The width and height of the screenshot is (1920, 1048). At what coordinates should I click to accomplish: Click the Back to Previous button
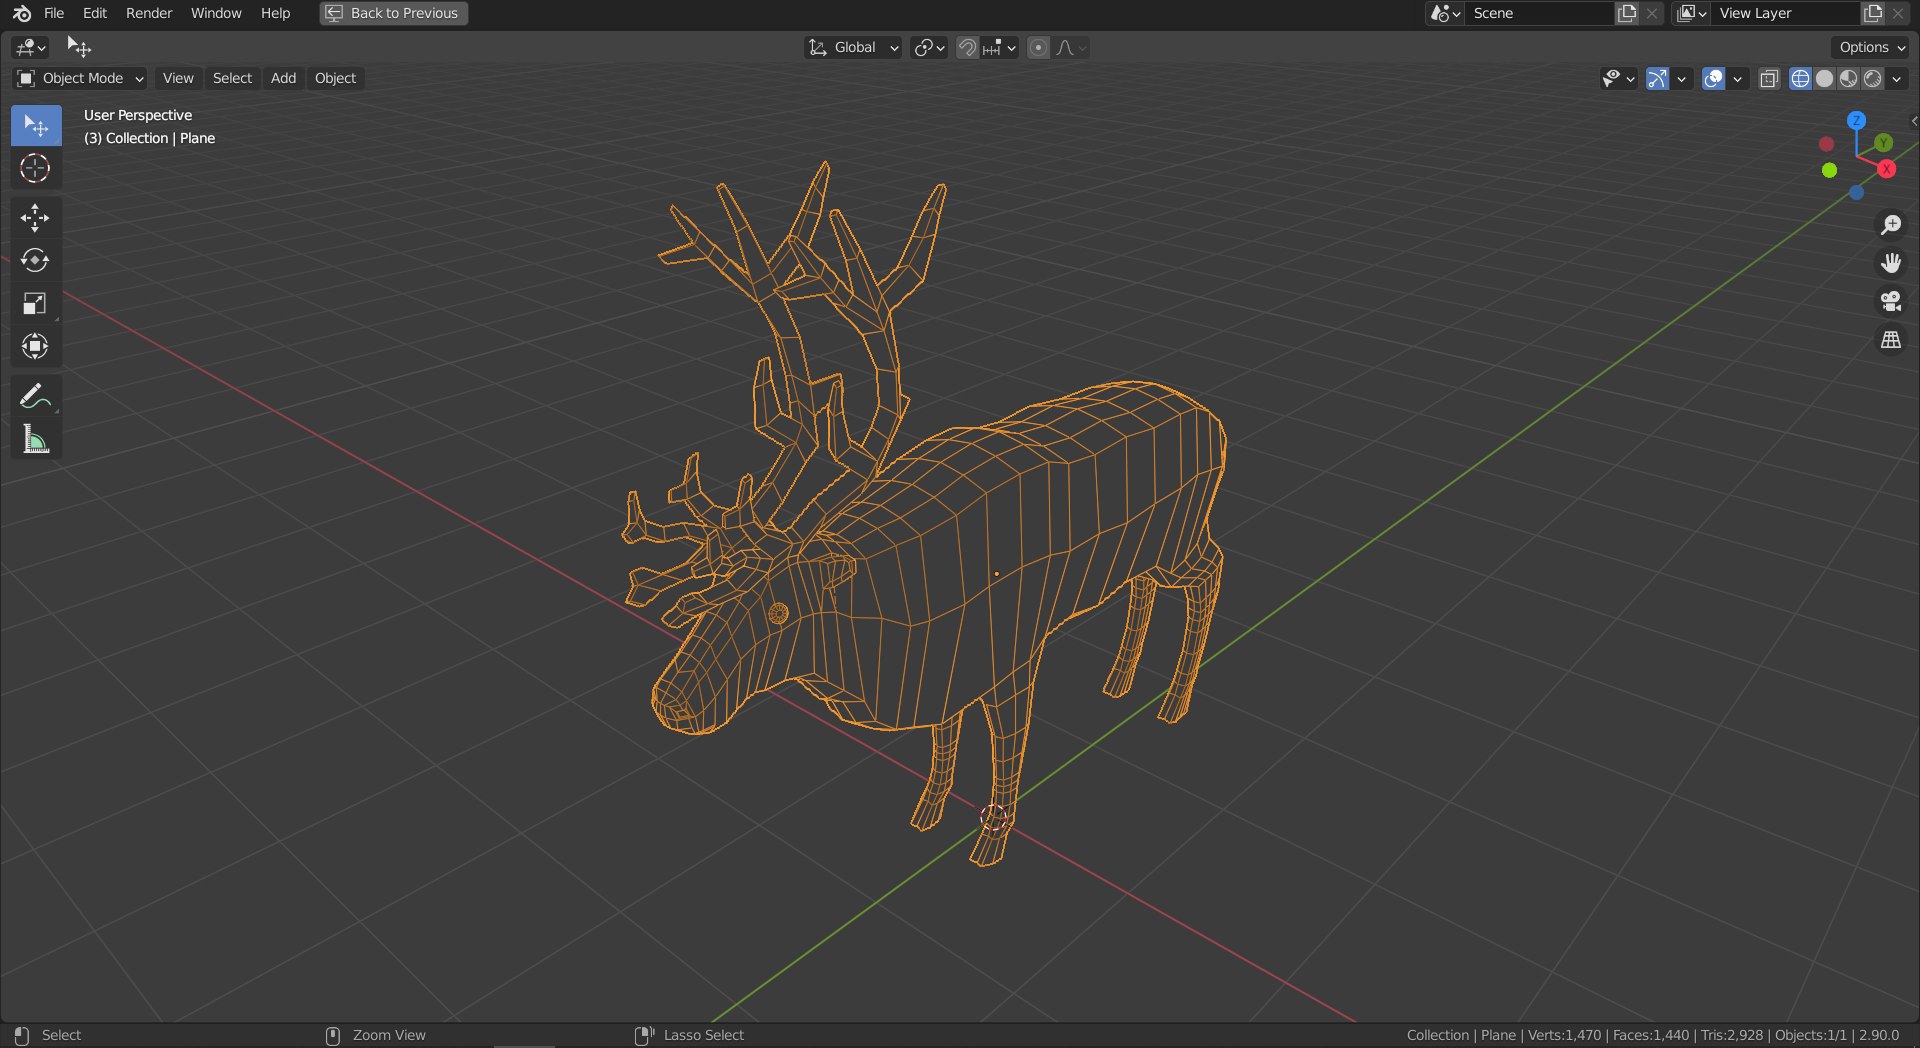(394, 13)
